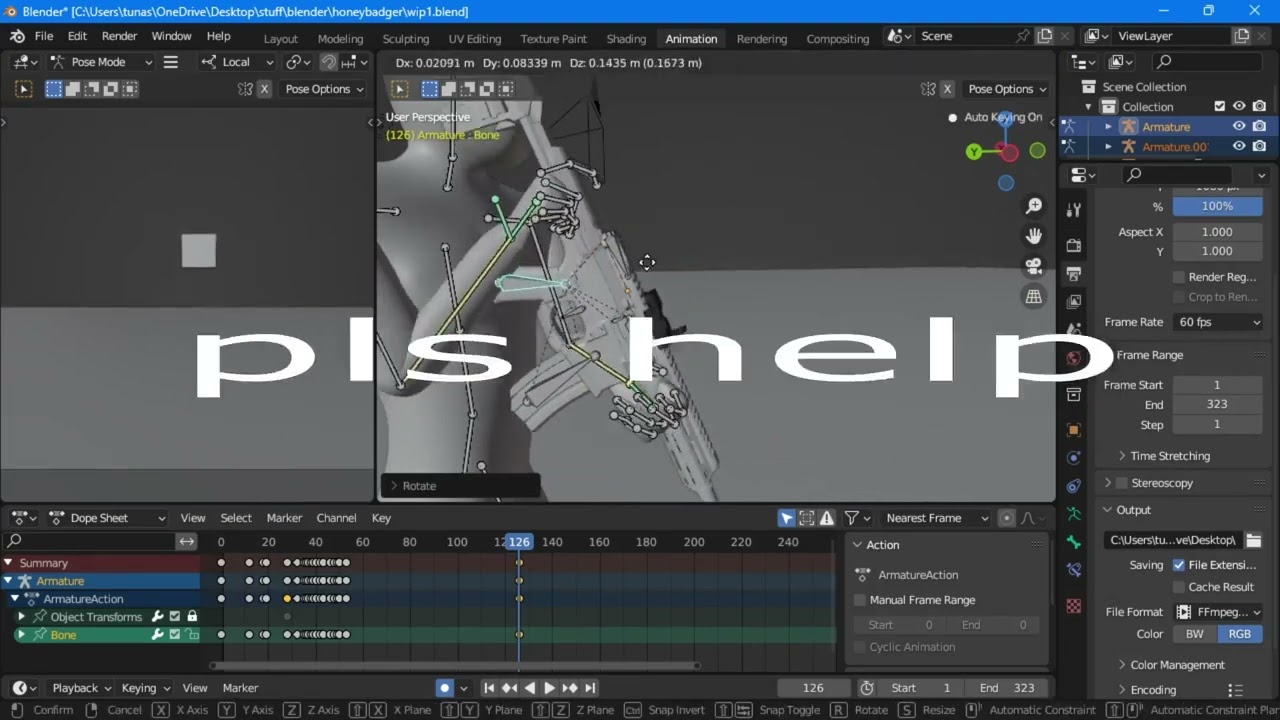Open the File menu
Viewport: 1280px width, 720px height.
44,36
